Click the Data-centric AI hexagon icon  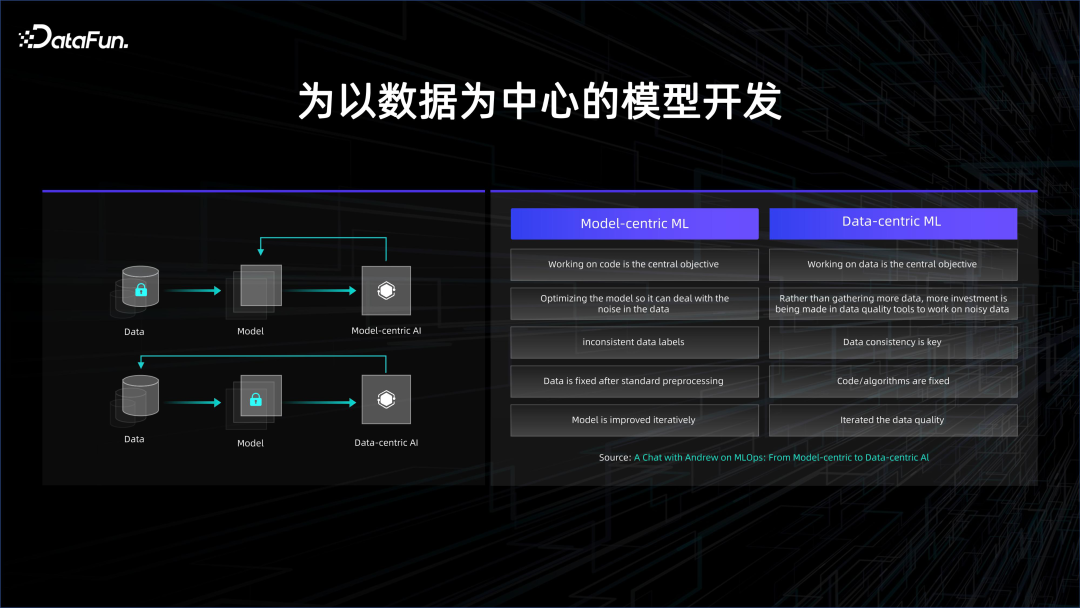point(386,399)
